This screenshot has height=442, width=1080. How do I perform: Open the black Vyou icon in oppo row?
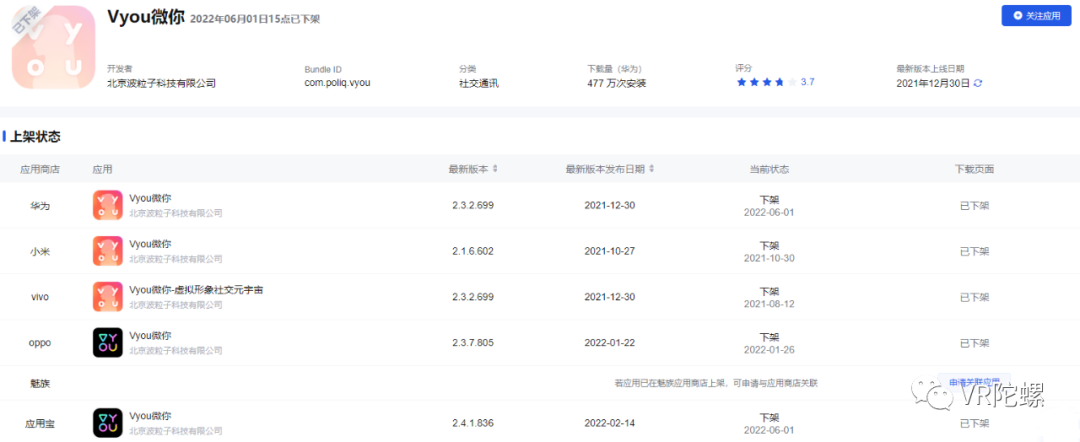tap(107, 343)
